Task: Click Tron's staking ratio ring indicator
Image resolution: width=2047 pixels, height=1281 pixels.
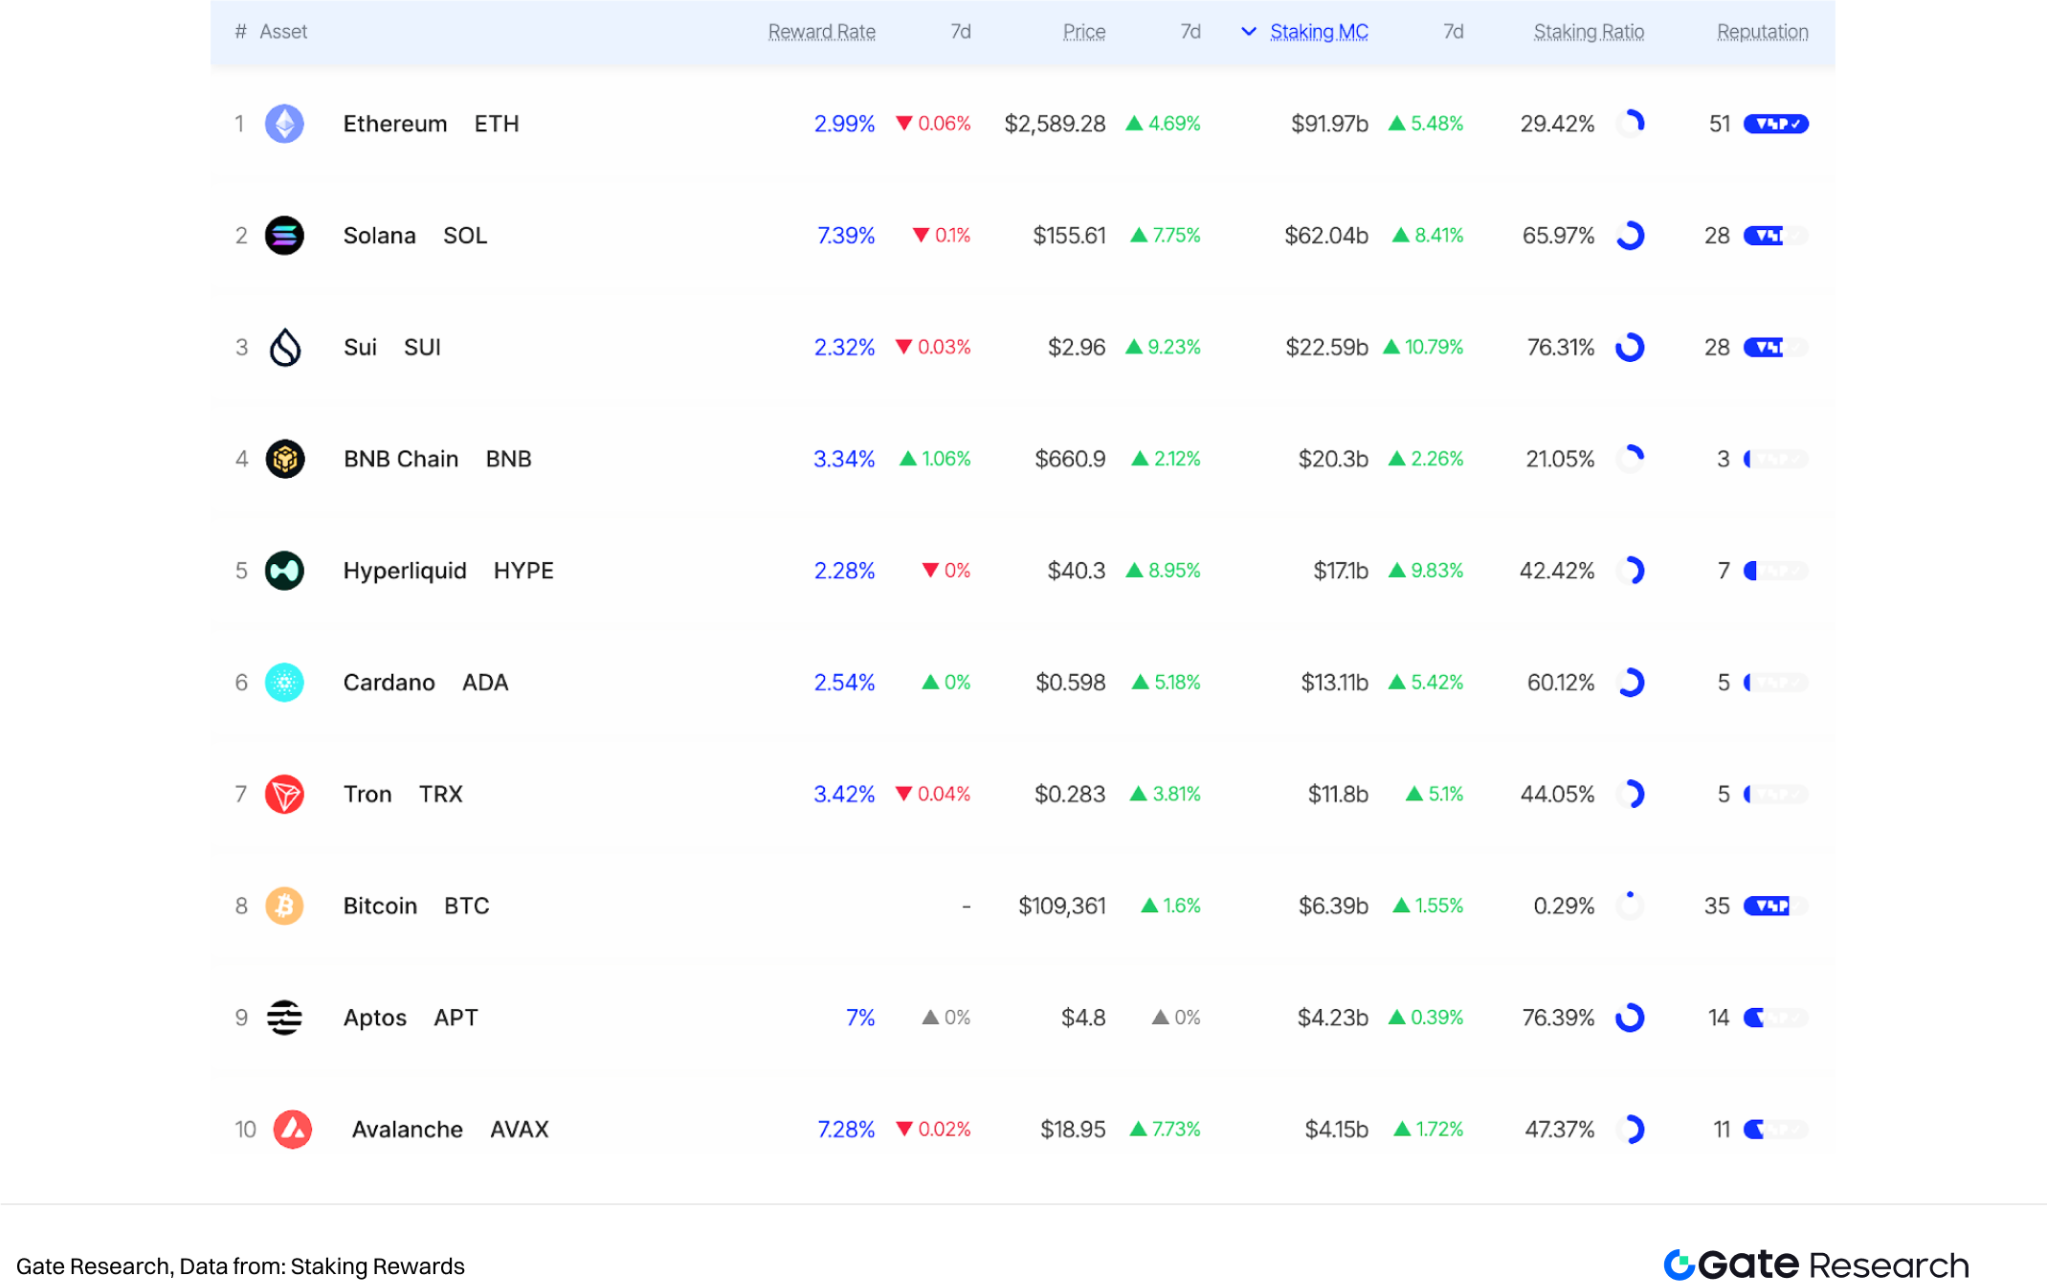Action: pyautogui.click(x=1630, y=794)
